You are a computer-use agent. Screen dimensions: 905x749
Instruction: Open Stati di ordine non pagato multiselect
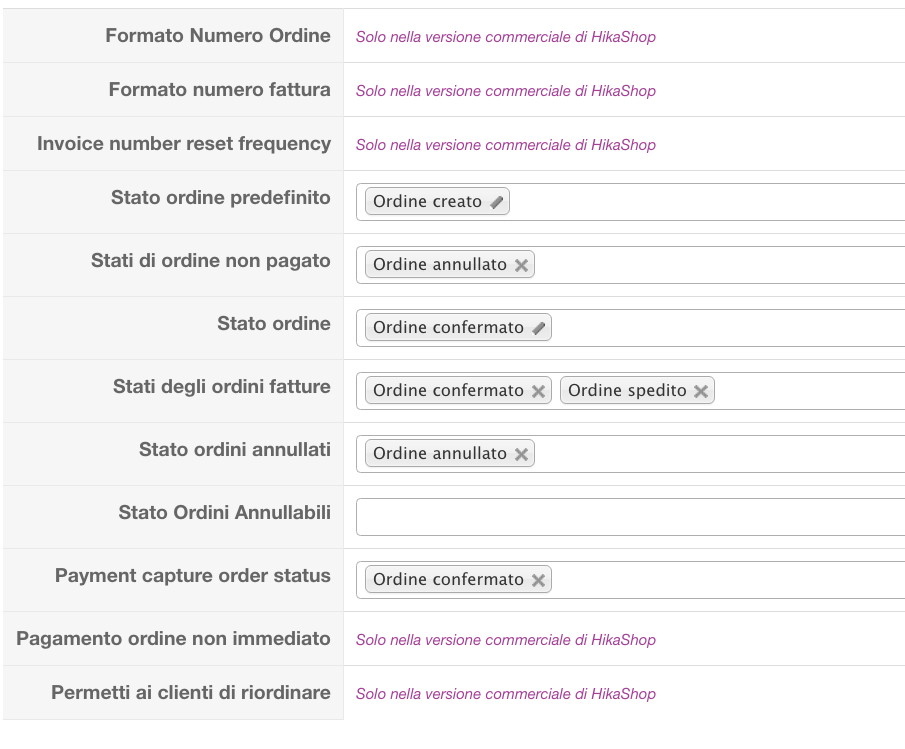tap(710, 265)
